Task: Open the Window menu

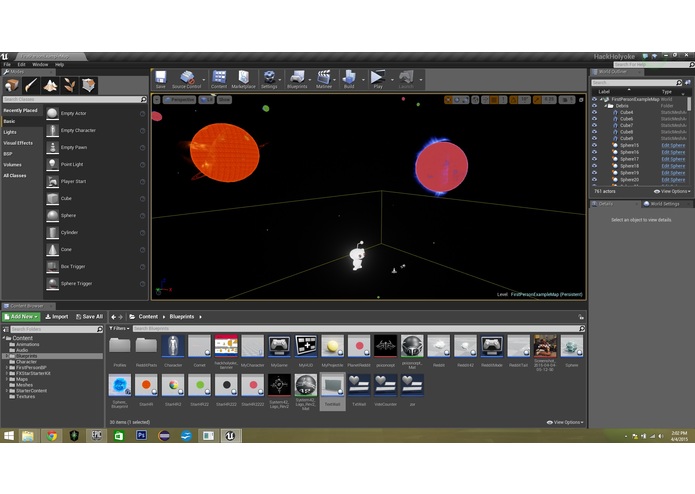Action: coord(40,65)
